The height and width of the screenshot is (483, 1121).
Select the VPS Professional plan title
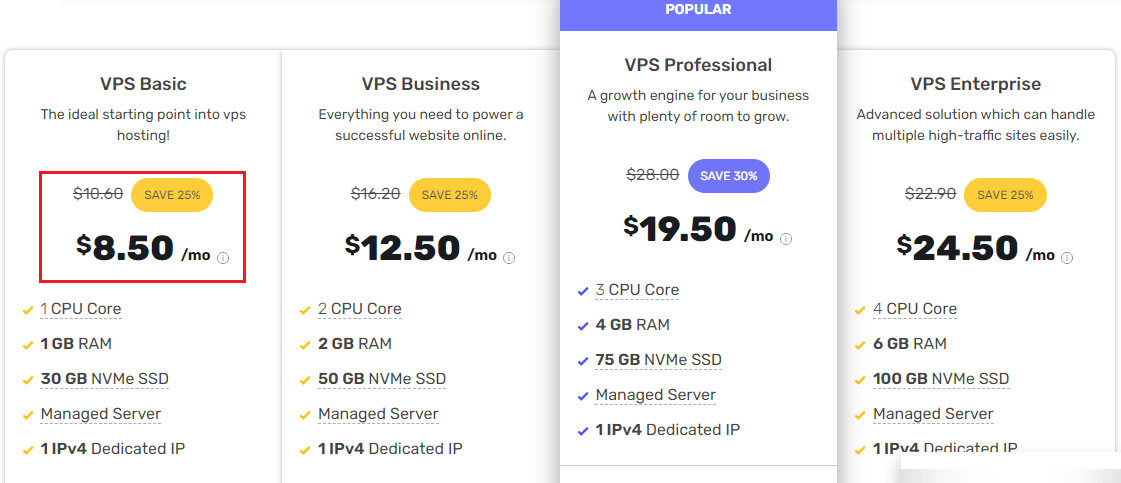click(698, 65)
